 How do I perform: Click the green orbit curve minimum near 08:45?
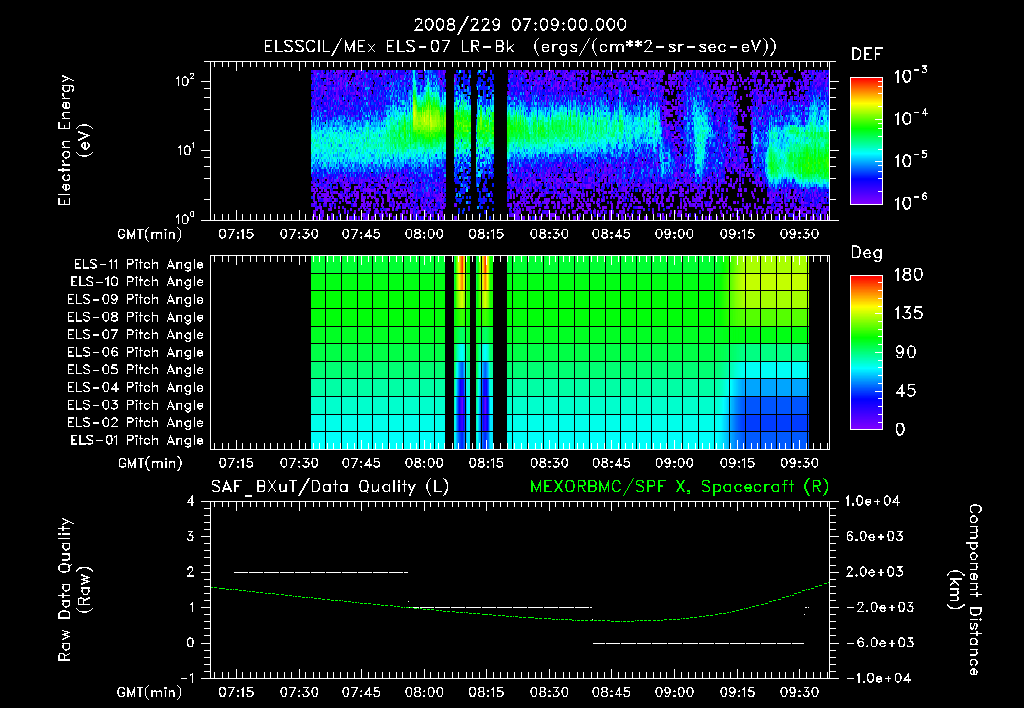pyautogui.click(x=620, y=621)
